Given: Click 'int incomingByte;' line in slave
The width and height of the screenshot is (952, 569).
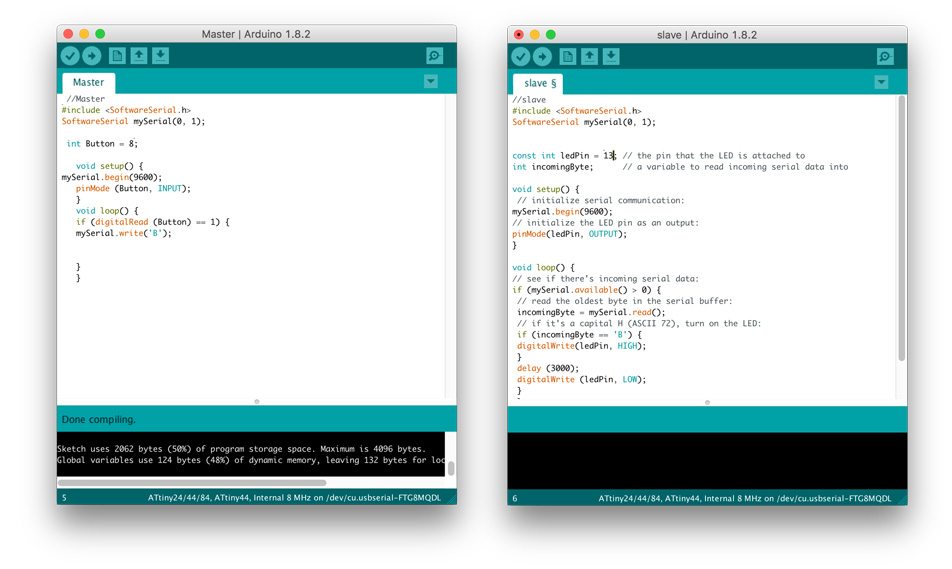Looking at the screenshot, I should pyautogui.click(x=552, y=167).
